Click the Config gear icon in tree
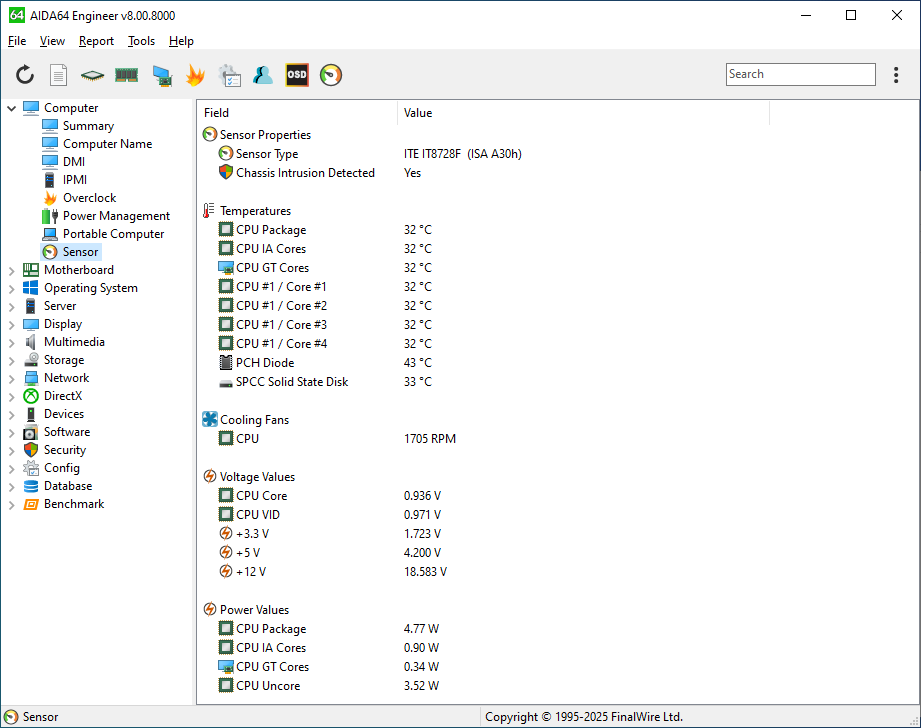This screenshot has height=728, width=921. (x=31, y=468)
